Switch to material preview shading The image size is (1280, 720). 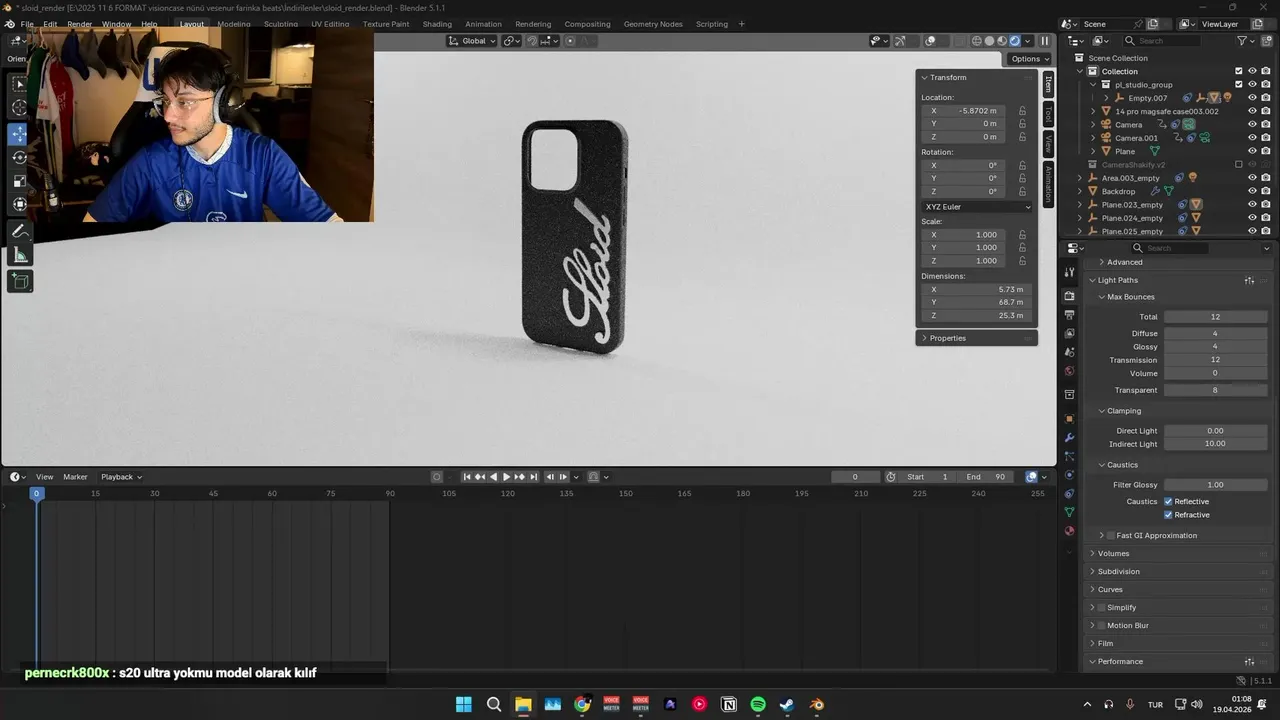pos(1002,41)
